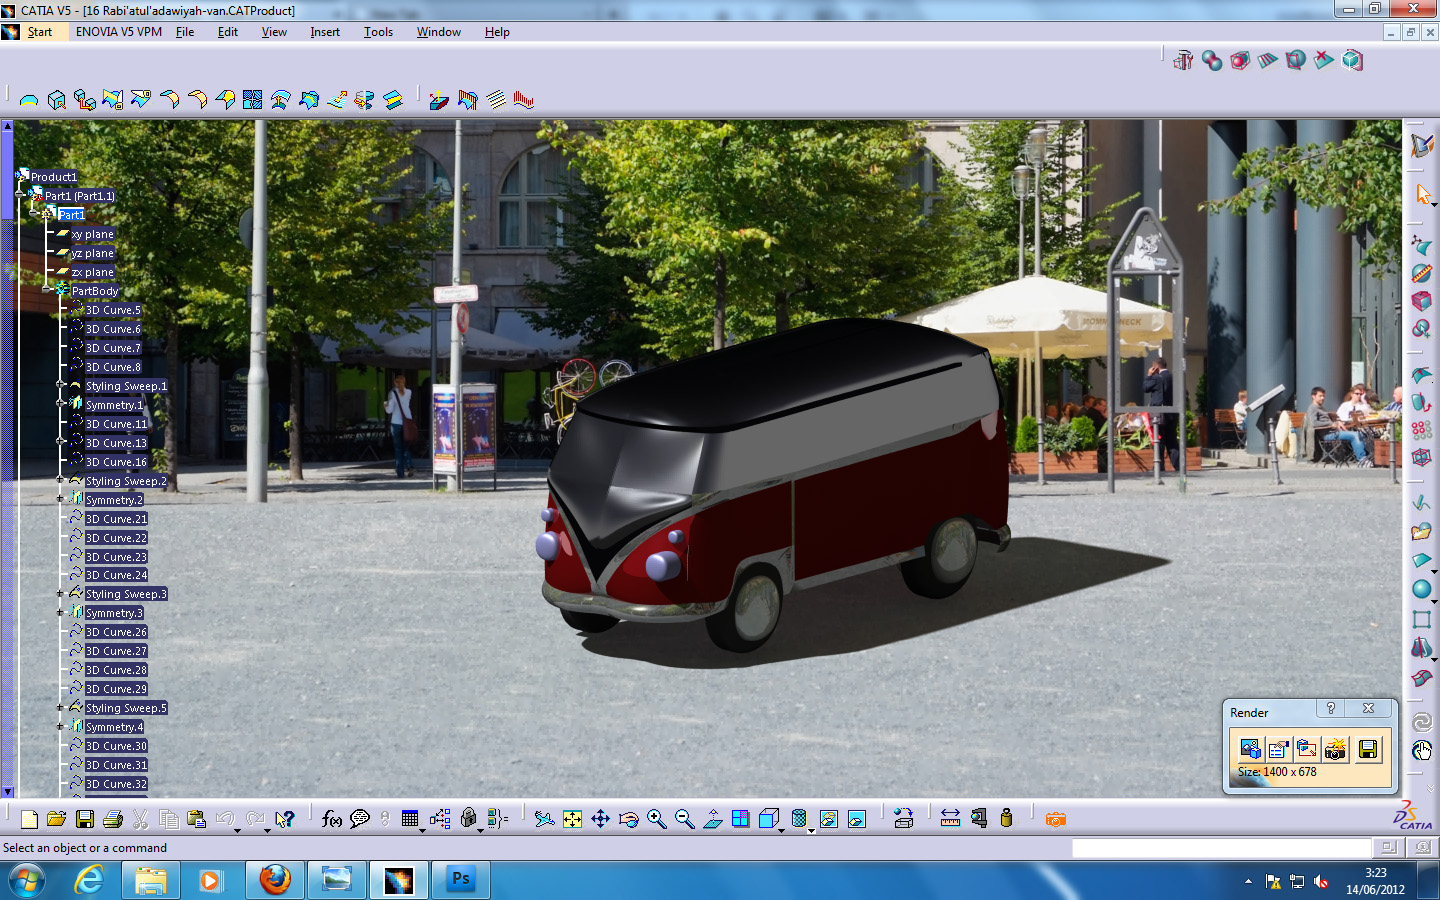Expand the Styling Sweep.2 tree node

[59, 481]
